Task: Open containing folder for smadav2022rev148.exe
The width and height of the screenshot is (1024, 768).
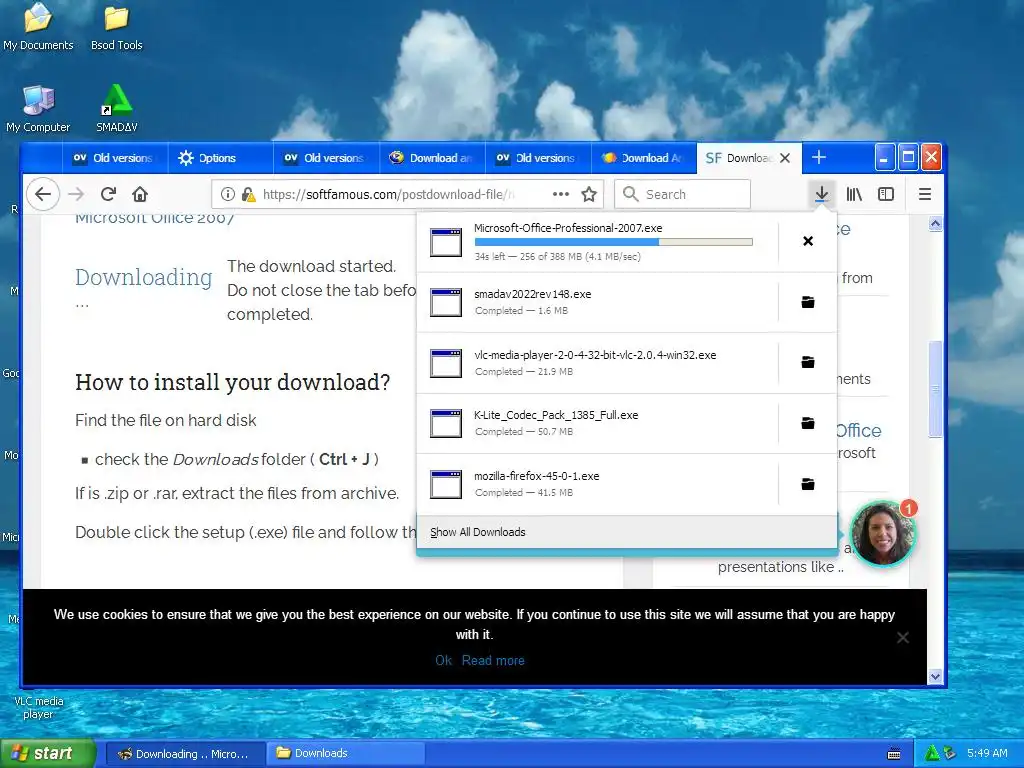Action: tap(808, 302)
